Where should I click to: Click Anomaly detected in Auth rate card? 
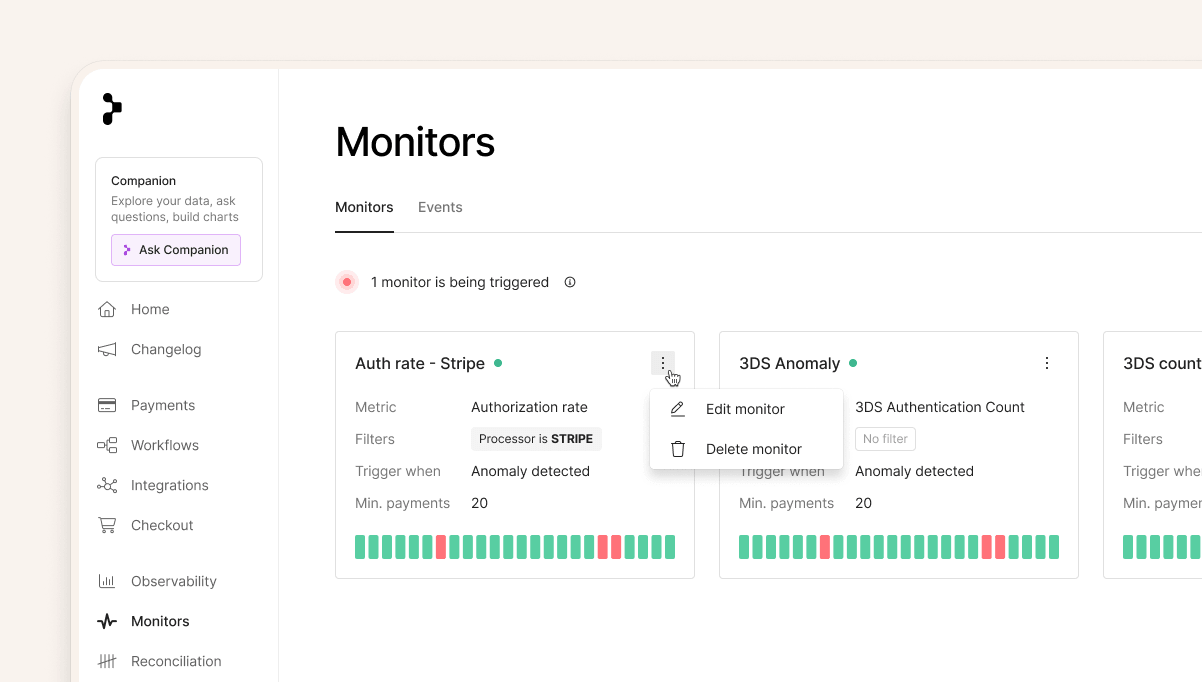[x=530, y=471]
